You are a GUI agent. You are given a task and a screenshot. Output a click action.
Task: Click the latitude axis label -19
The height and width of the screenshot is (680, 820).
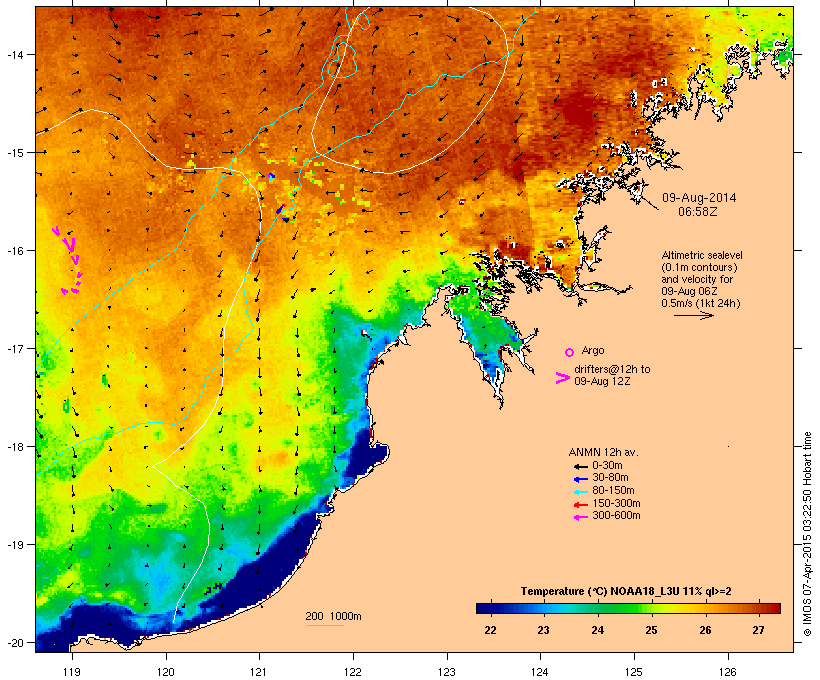tap(14, 545)
